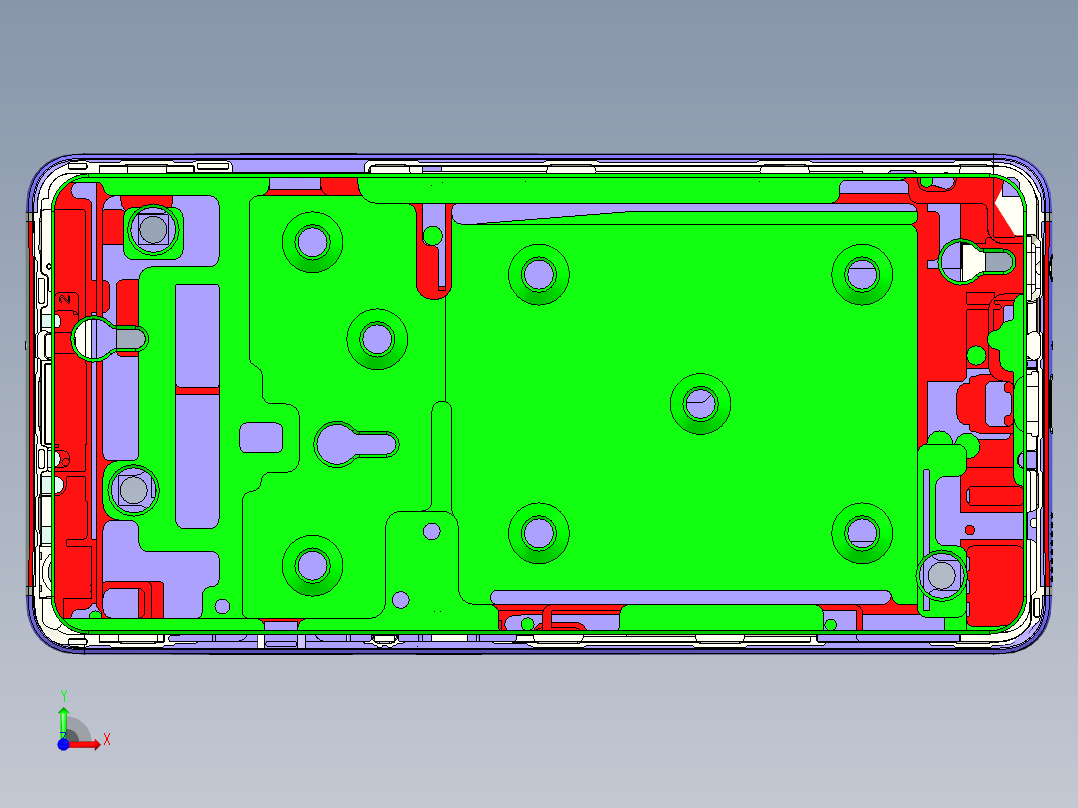Image resolution: width=1078 pixels, height=808 pixels.
Task: Click the green Y axis arrow in triad
Action: [x=63, y=712]
